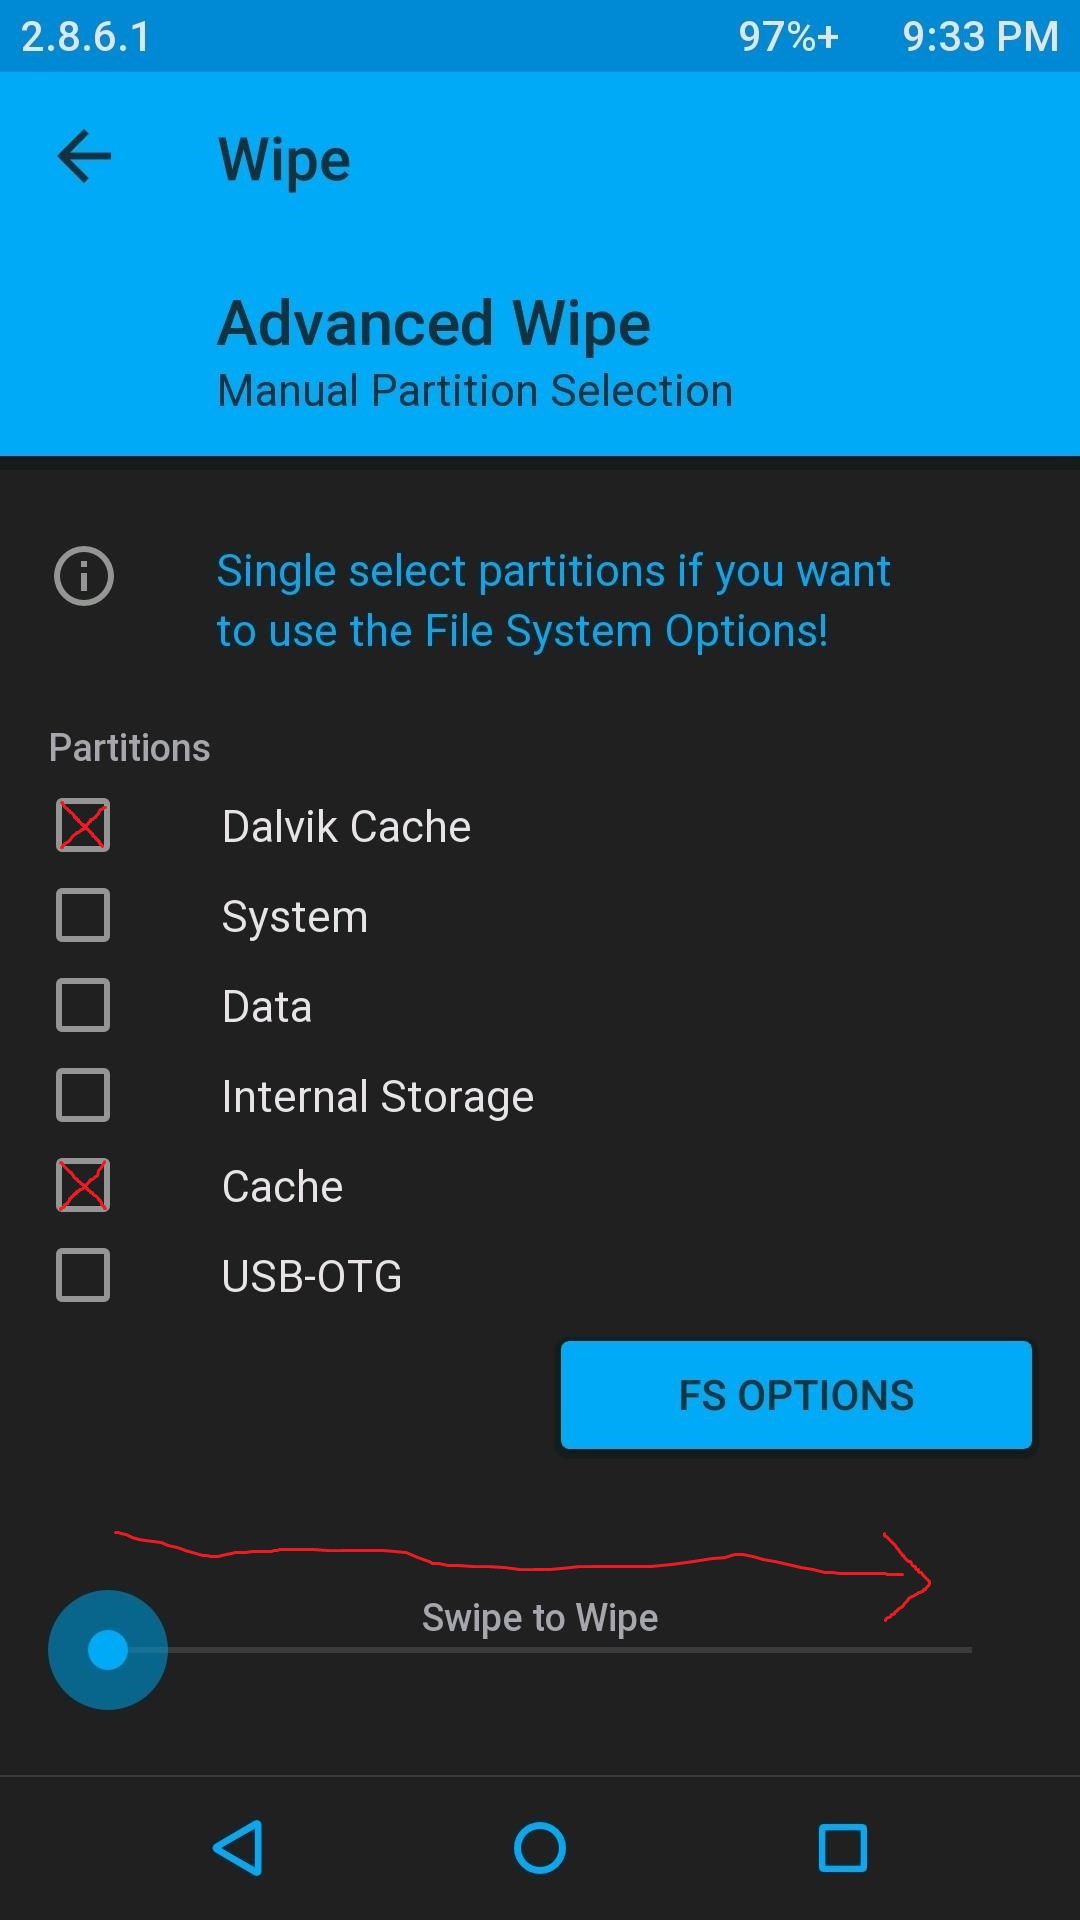Tap the back arrow in header
Image resolution: width=1080 pixels, height=1920 pixels.
tap(84, 157)
